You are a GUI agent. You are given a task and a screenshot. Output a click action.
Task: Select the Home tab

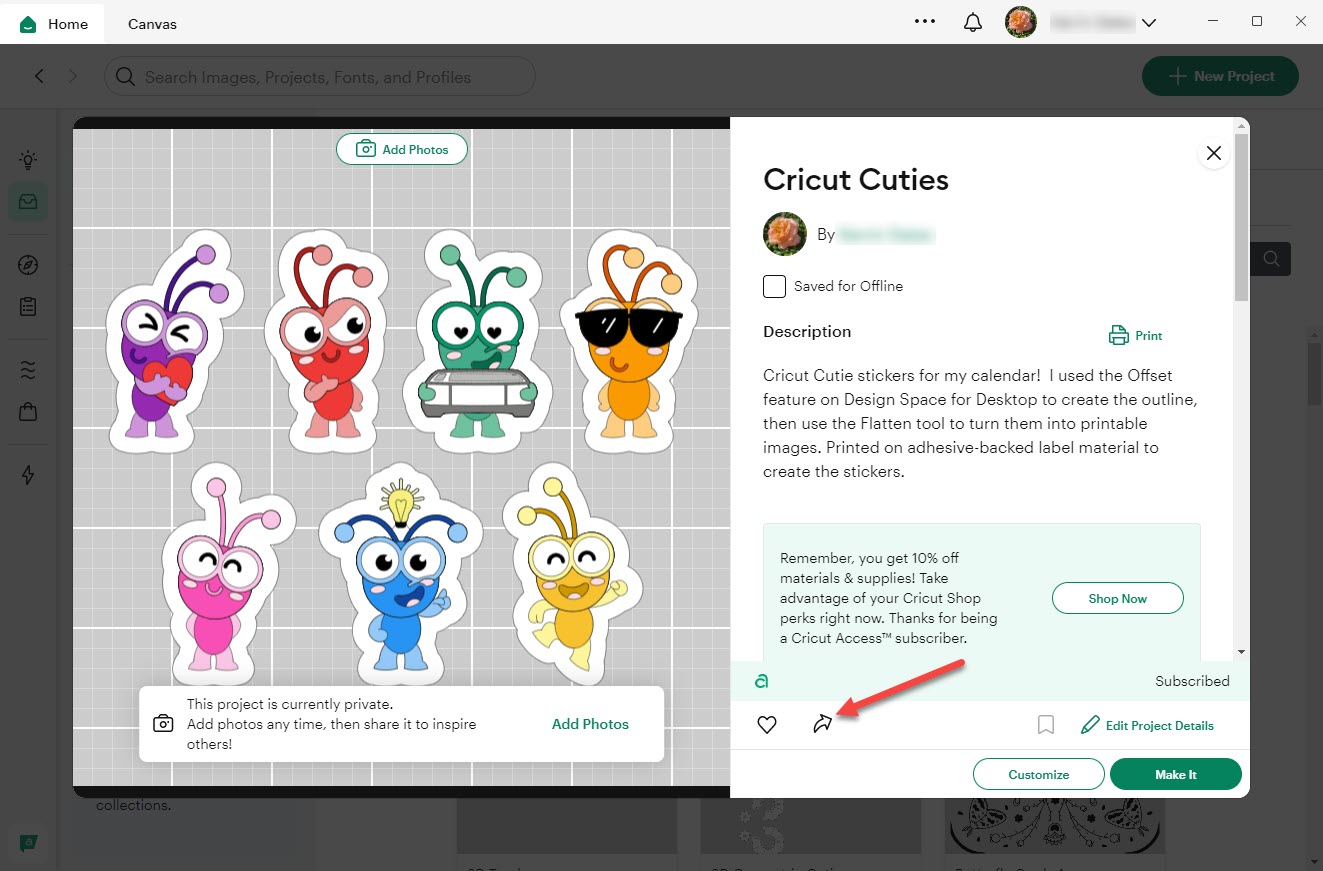coord(55,24)
